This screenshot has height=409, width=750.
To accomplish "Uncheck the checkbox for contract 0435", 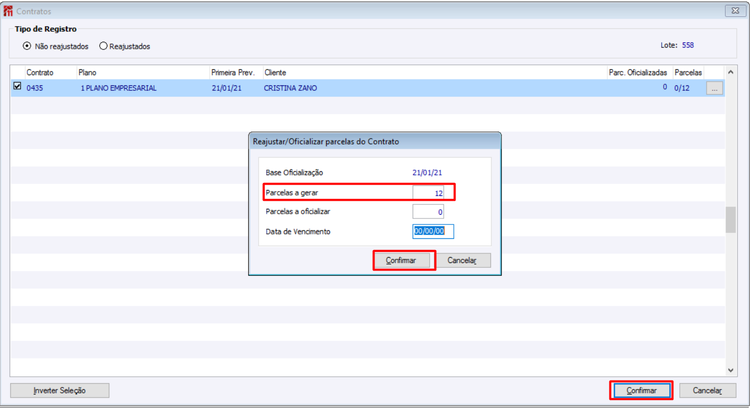I will click(x=17, y=86).
